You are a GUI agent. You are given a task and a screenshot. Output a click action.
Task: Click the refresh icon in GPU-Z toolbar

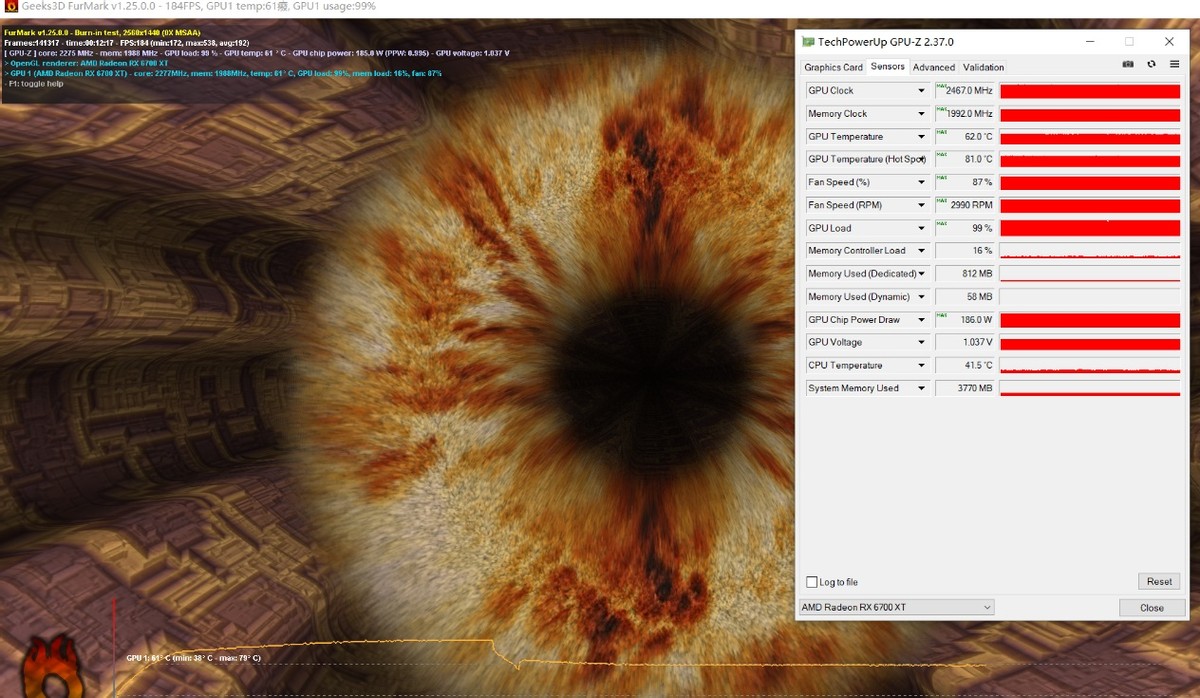(1151, 64)
